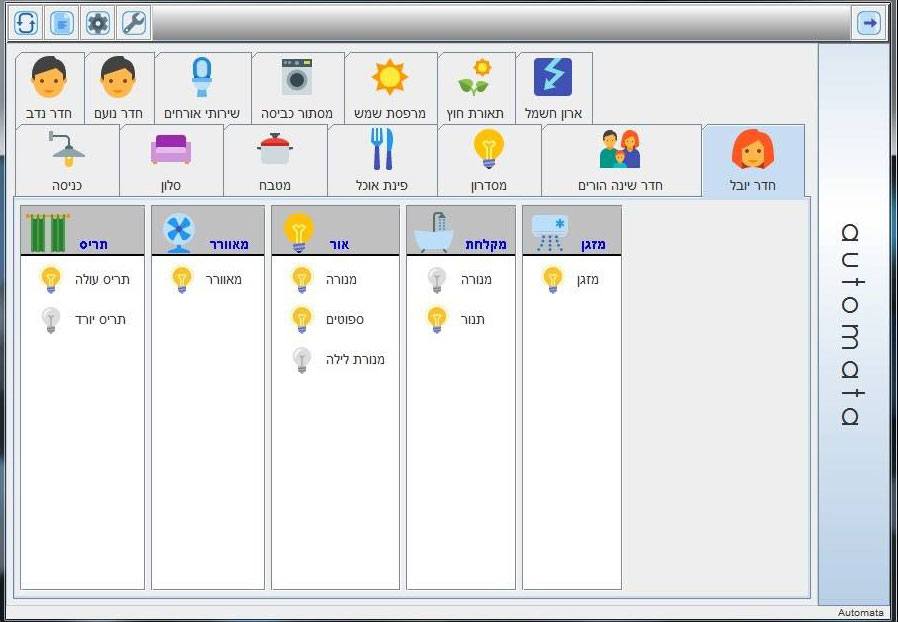Toggle the מזגן air conditioner bulb
The width and height of the screenshot is (898, 622).
pyautogui.click(x=553, y=280)
